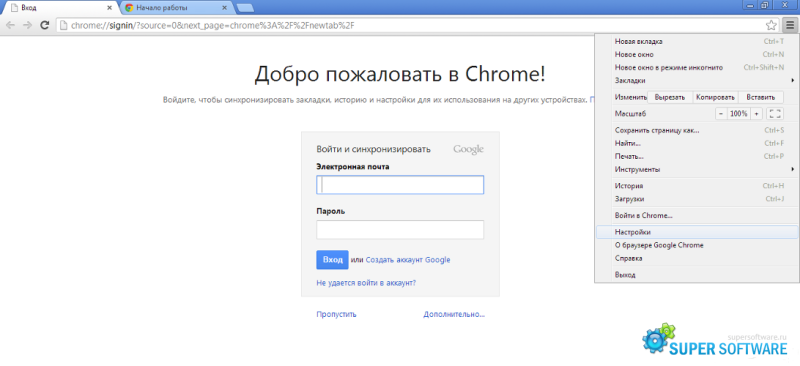Click the 'Копировать' button

tap(715, 97)
